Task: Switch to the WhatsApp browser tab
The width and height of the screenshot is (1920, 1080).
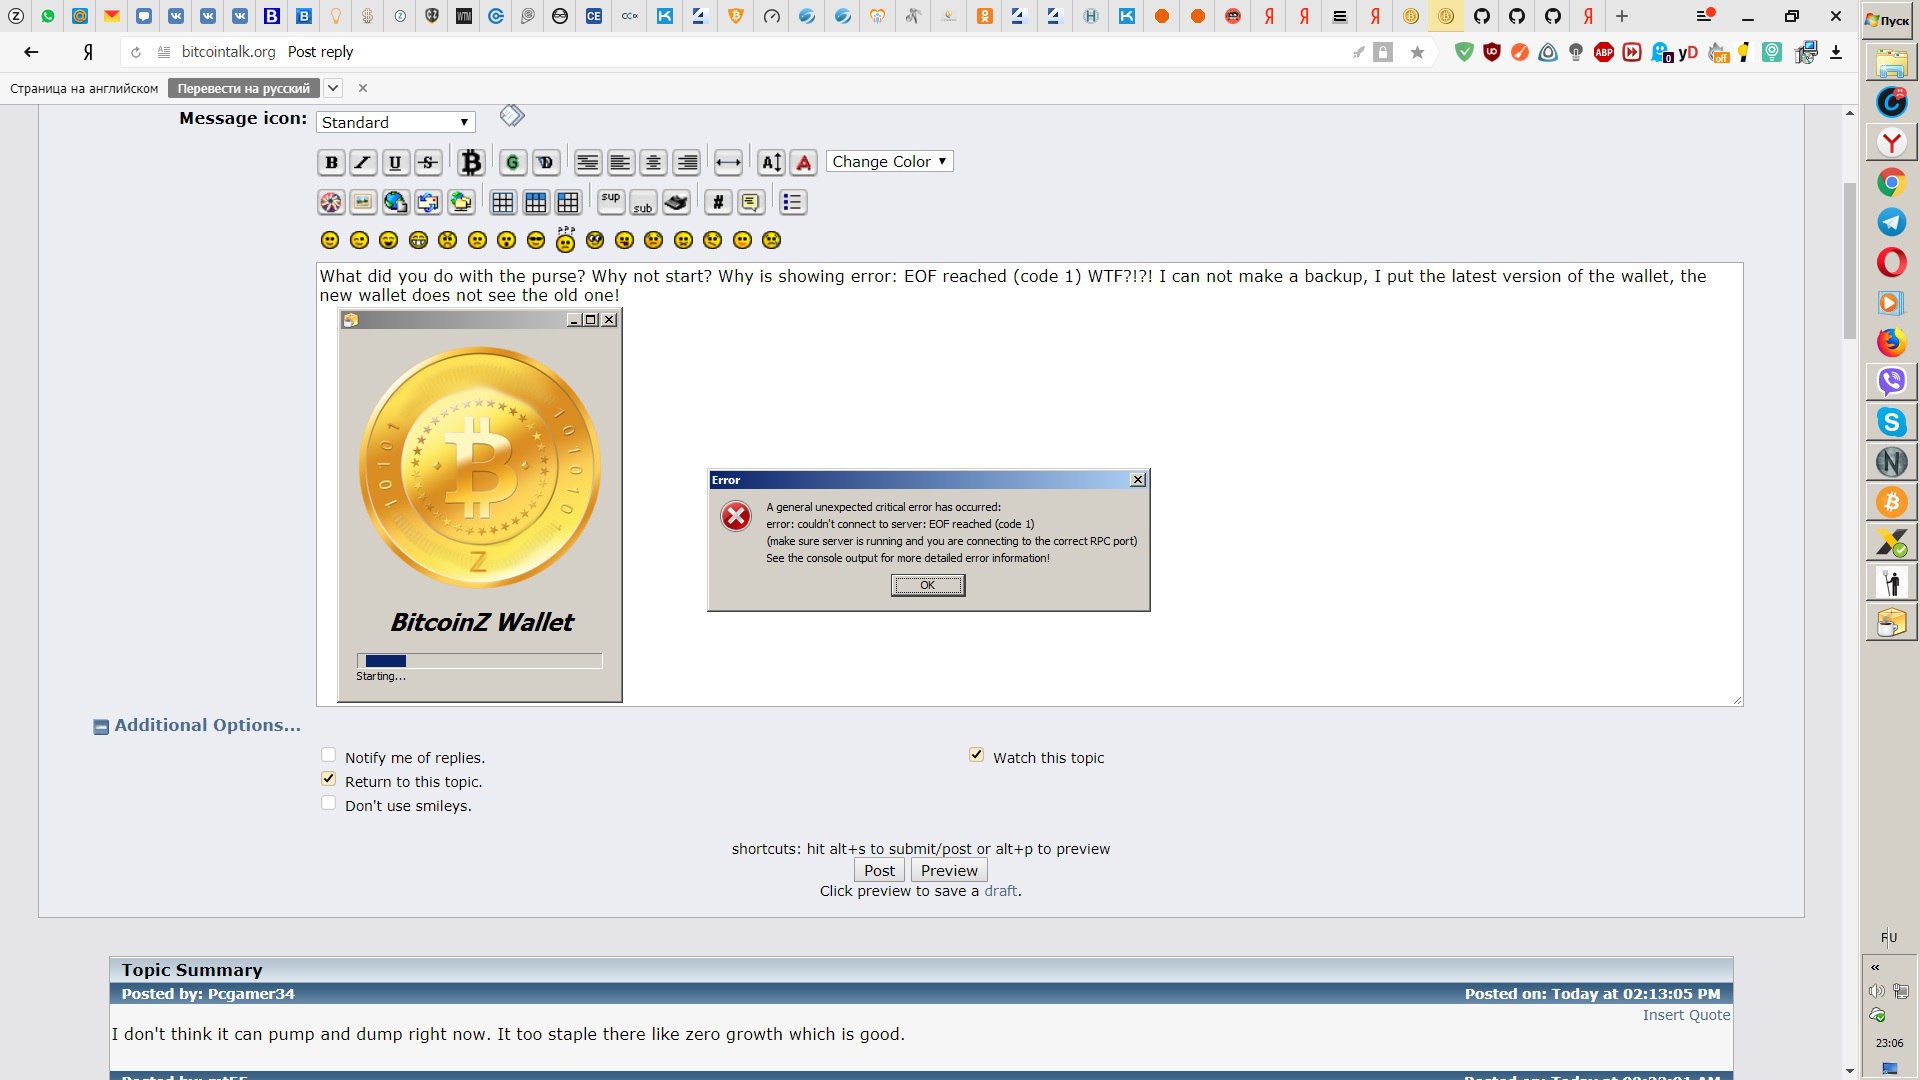Action: point(48,16)
